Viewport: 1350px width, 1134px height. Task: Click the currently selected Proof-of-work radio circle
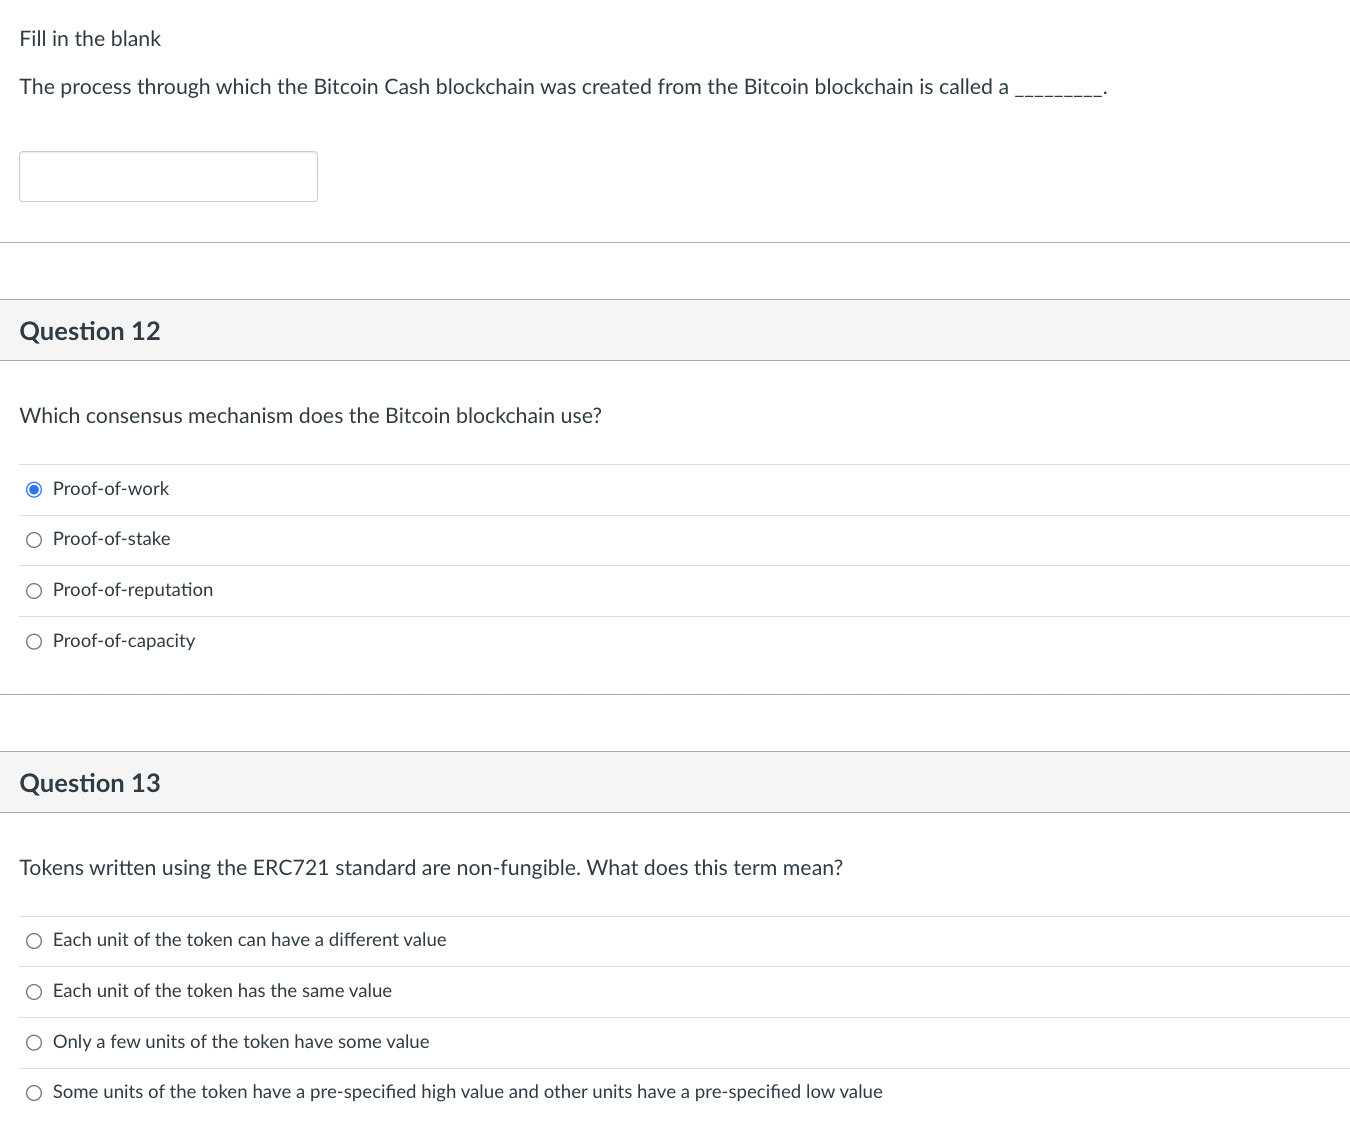33,489
